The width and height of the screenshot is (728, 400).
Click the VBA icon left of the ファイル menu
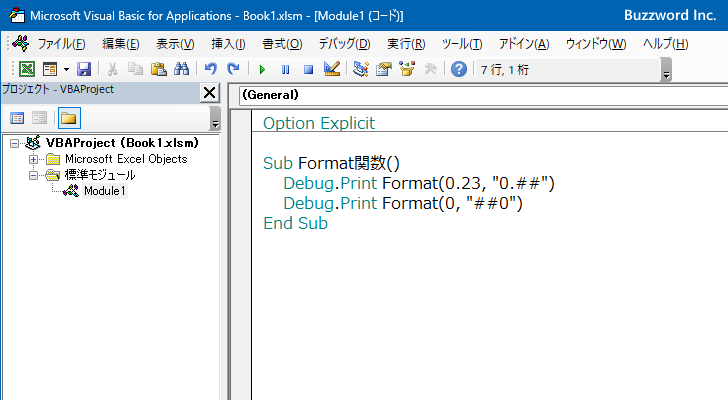click(x=20, y=43)
